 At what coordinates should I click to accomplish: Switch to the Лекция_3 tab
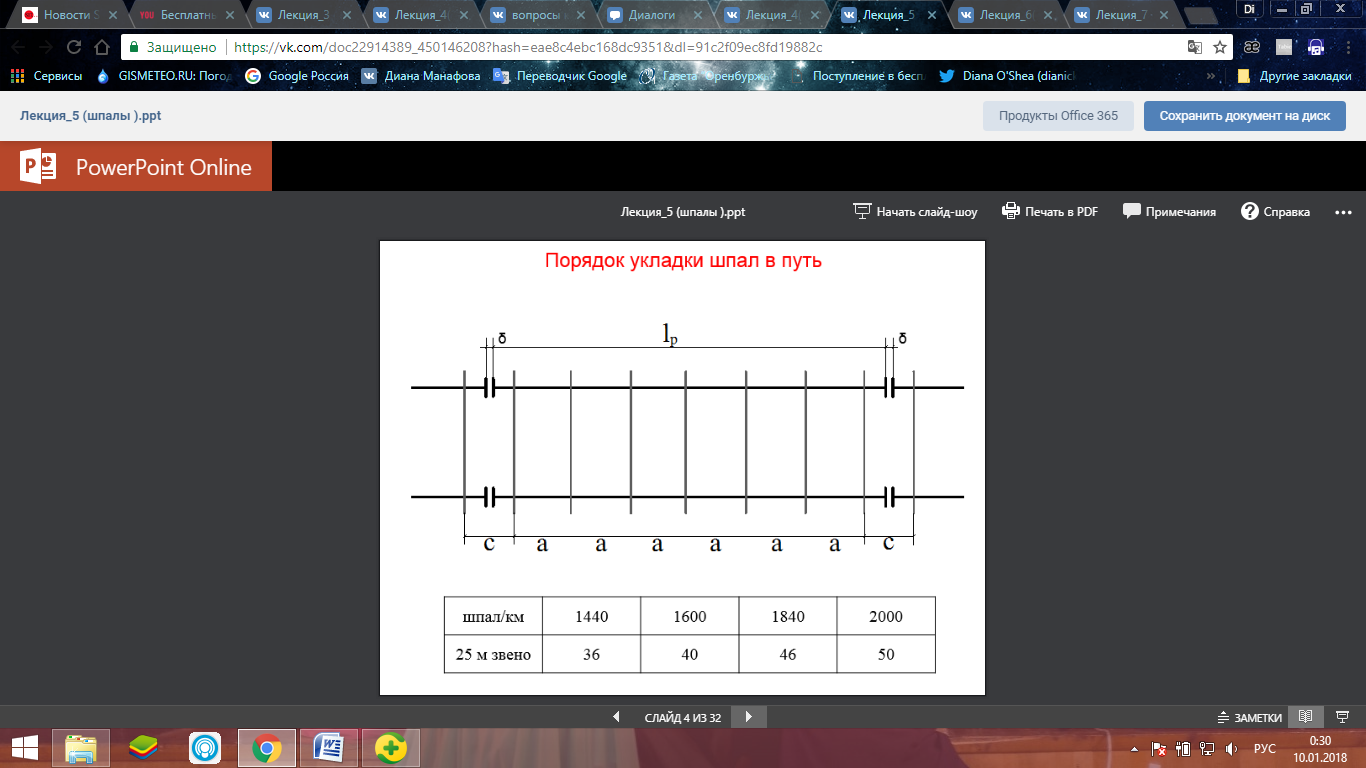tap(304, 14)
